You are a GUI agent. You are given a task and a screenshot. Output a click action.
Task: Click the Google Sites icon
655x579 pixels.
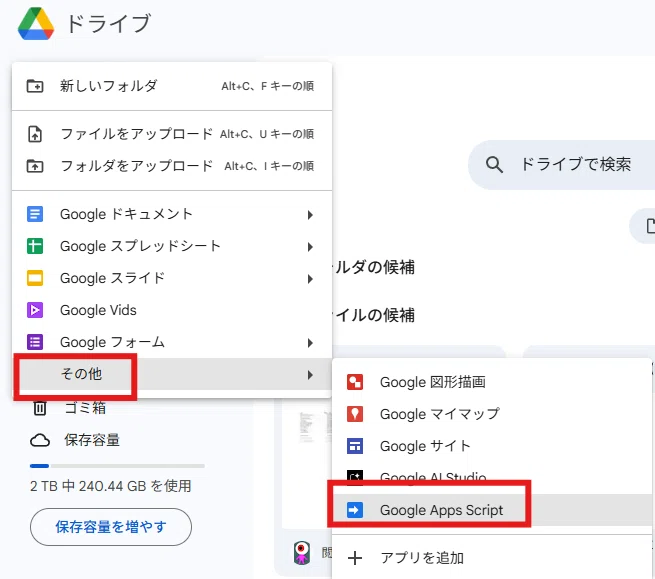pyautogui.click(x=355, y=446)
